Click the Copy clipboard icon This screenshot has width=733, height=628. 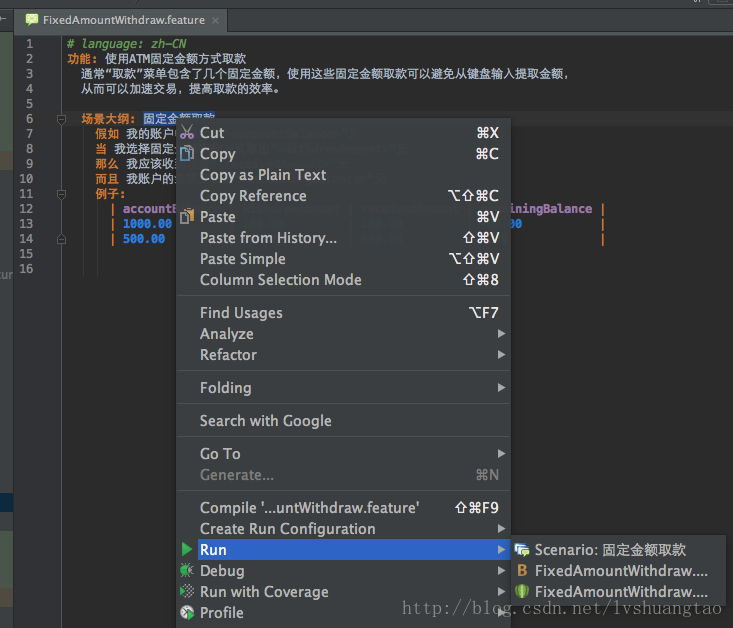click(x=187, y=153)
